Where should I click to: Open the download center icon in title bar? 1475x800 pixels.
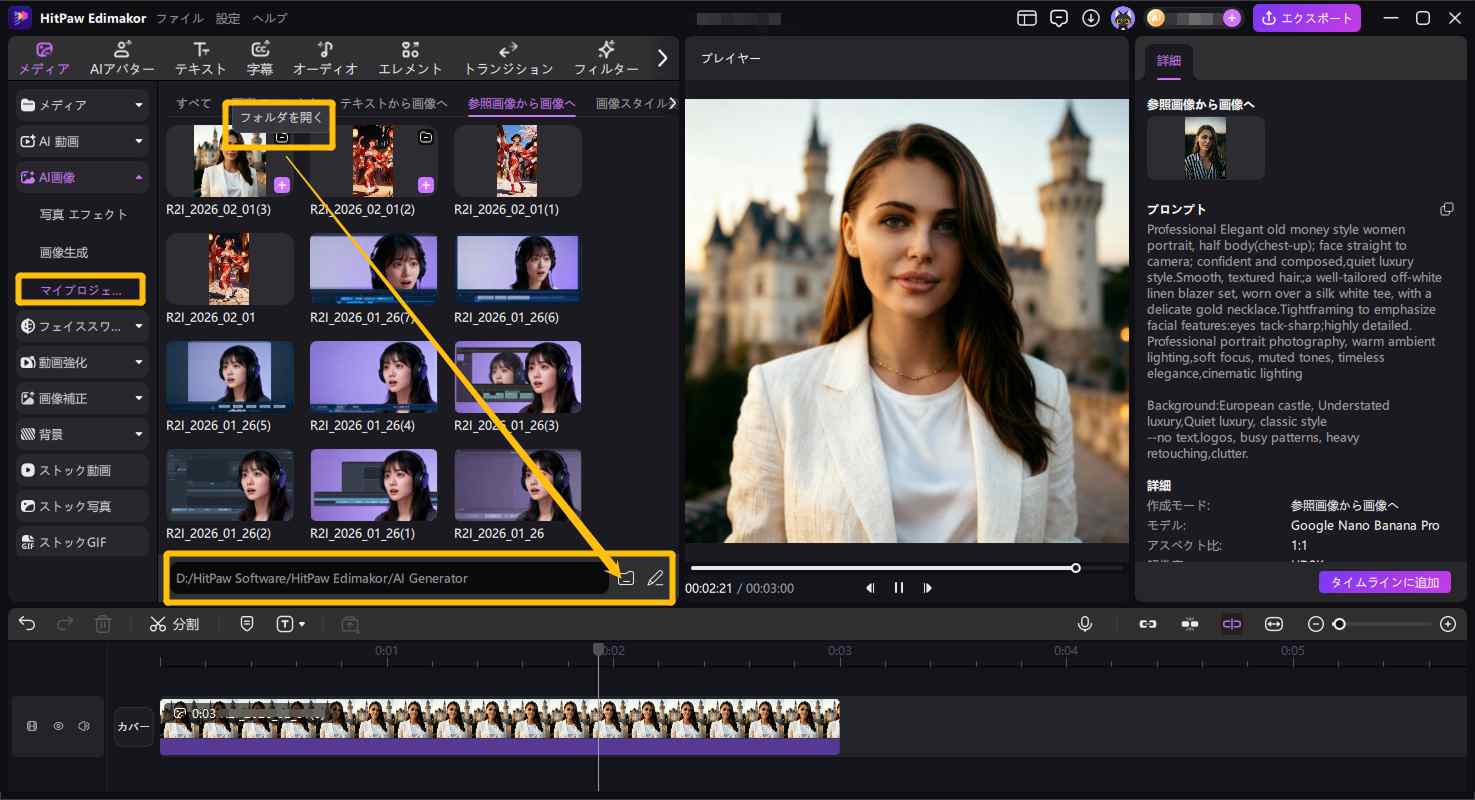[1091, 18]
